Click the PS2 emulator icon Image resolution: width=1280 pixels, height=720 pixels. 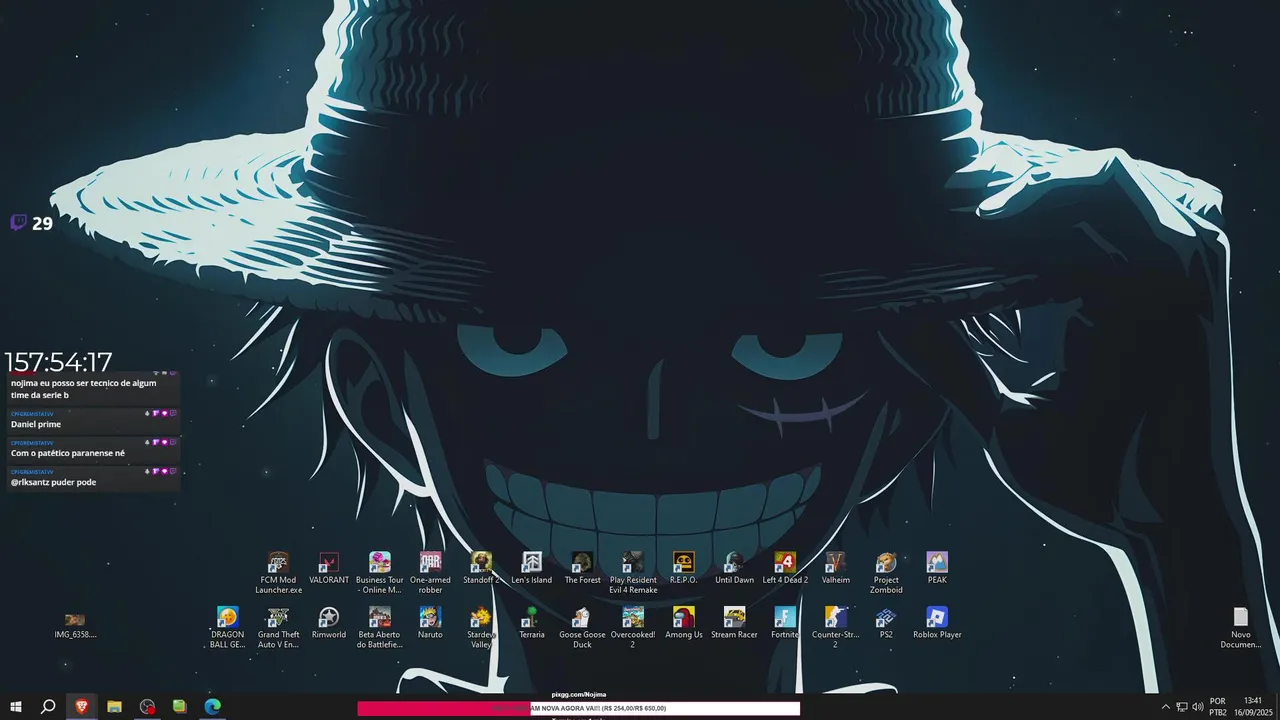(x=886, y=622)
